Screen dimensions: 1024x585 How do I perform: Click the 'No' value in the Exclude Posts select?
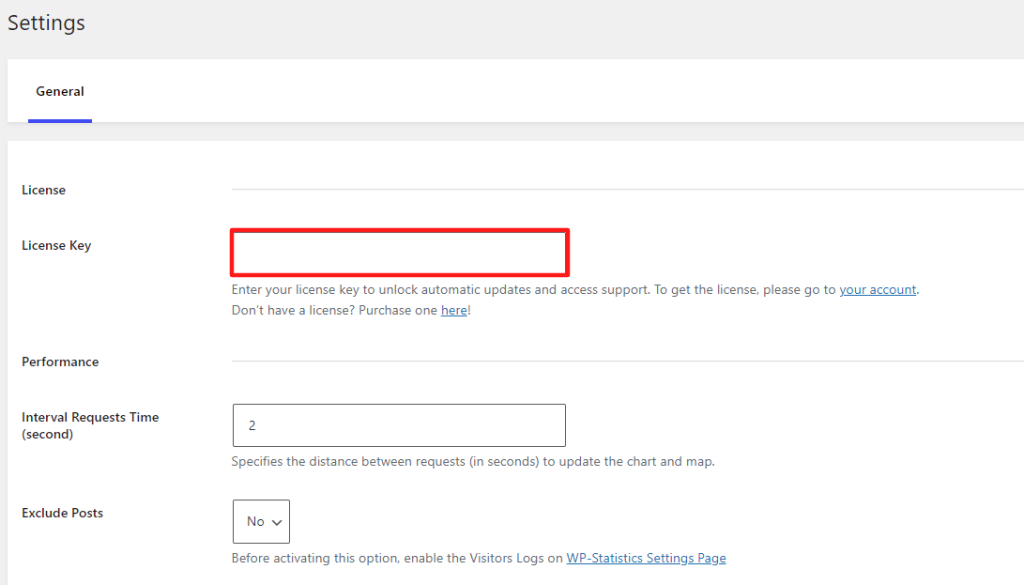click(255, 522)
